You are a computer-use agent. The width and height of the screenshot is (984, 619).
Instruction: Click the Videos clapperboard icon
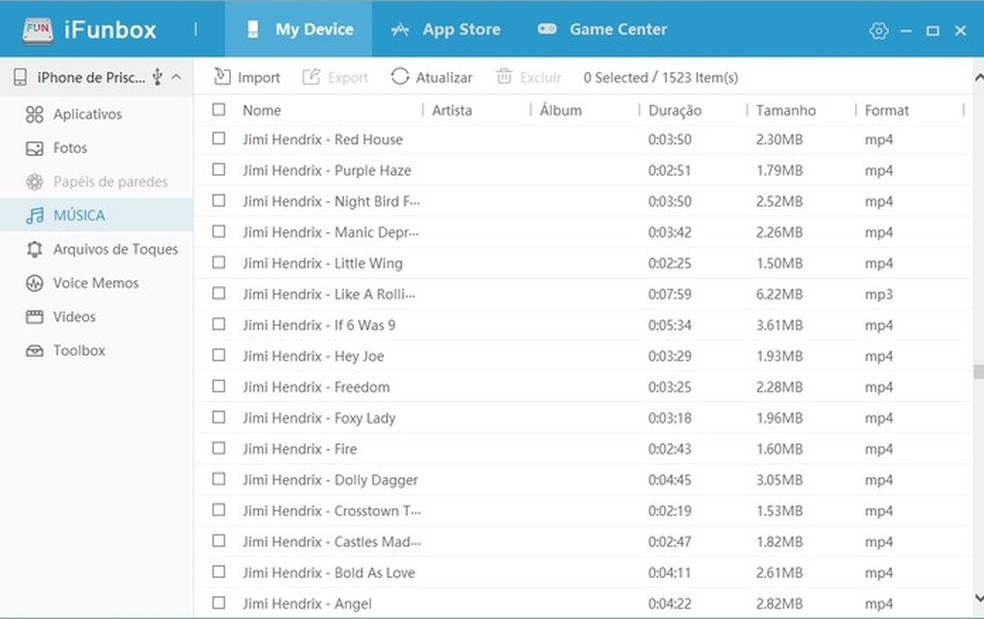coord(35,317)
